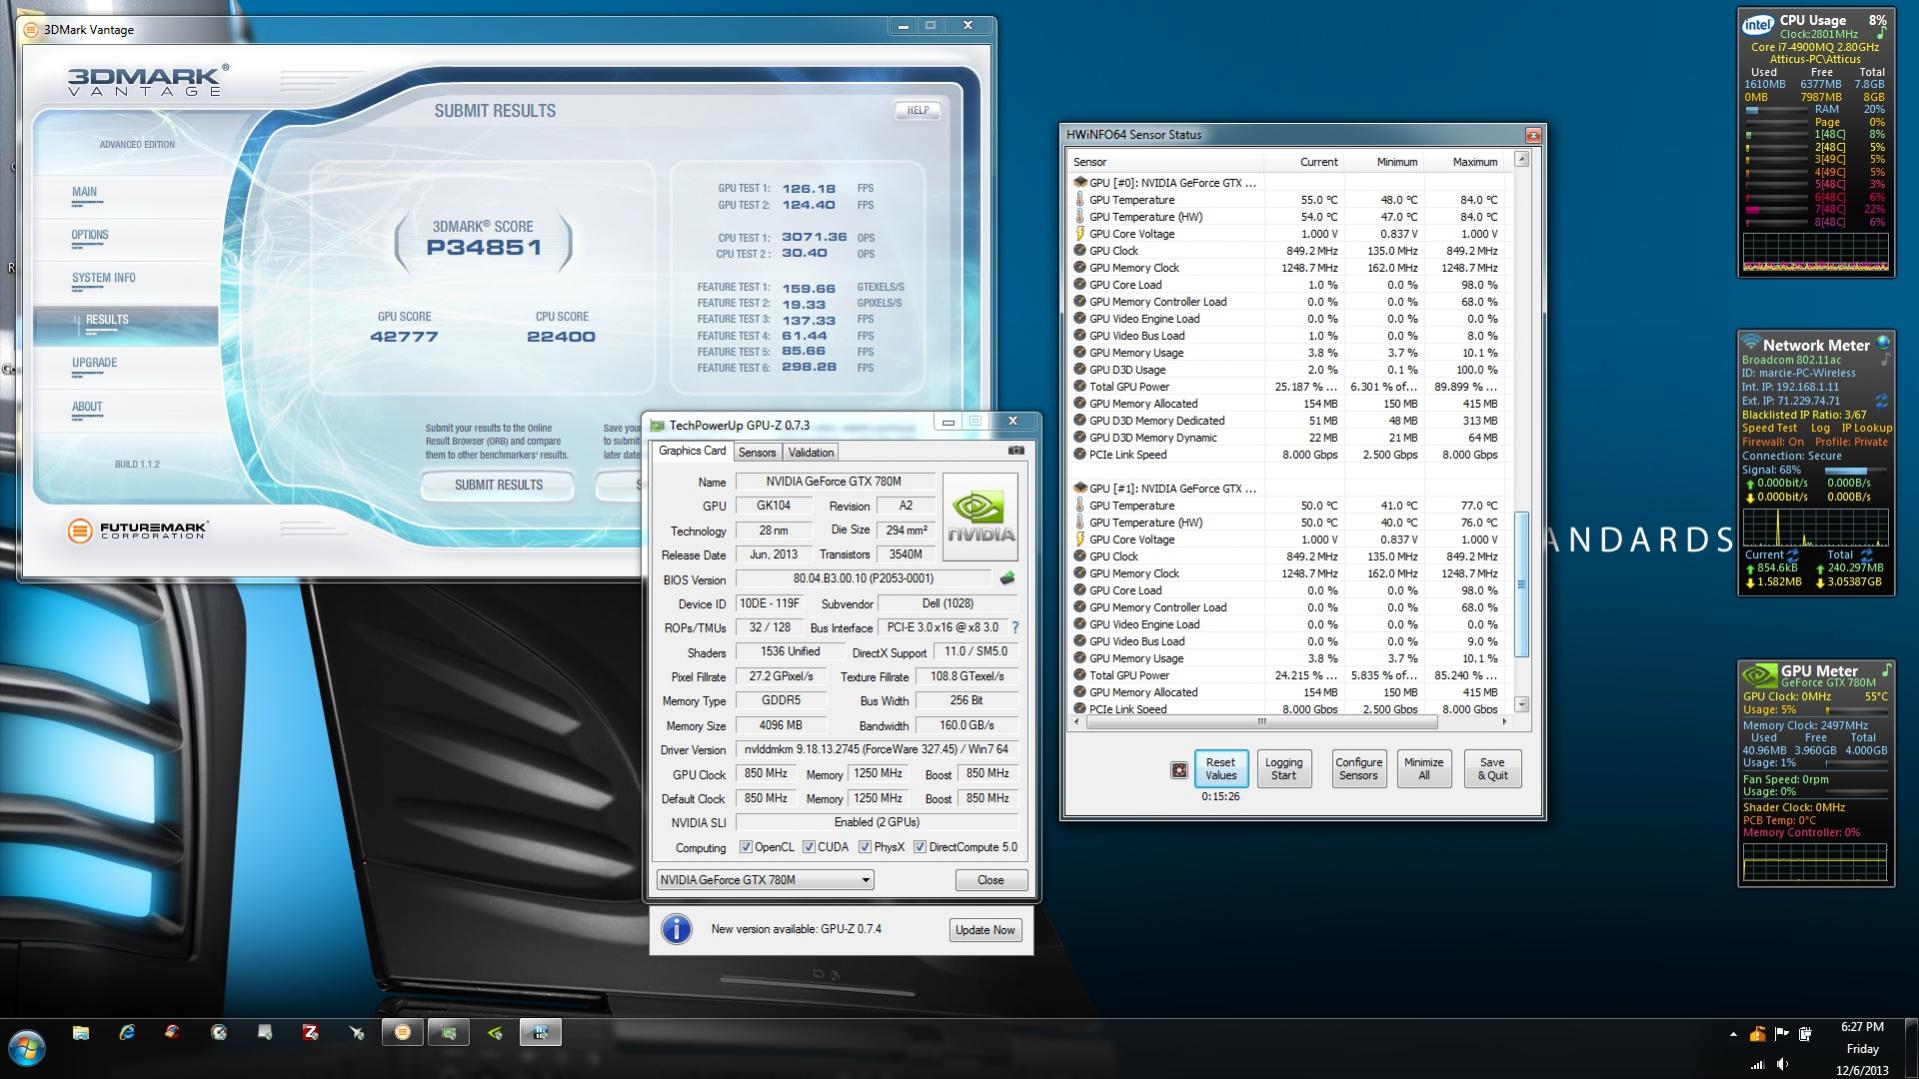Open the volume control in system tray
The height and width of the screenshot is (1079, 1919).
tap(1782, 1064)
